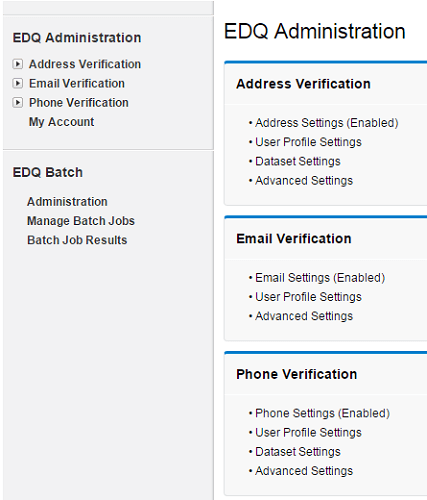Open Advanced Settings under Address Verification
The image size is (427, 500).
pyautogui.click(x=304, y=181)
